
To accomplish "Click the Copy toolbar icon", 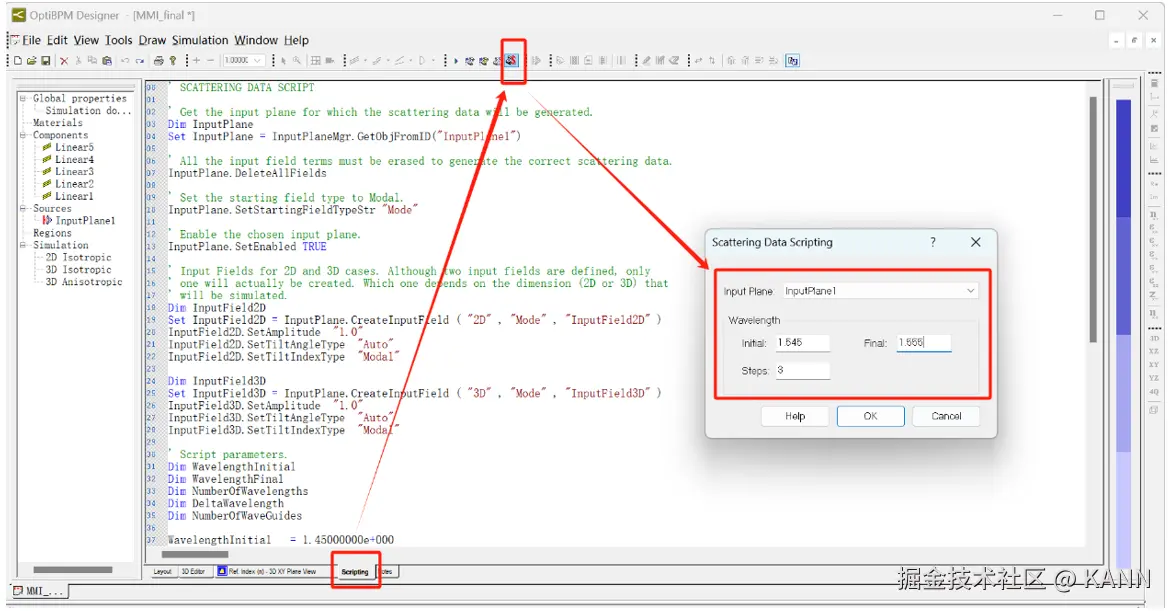I will coord(92,60).
